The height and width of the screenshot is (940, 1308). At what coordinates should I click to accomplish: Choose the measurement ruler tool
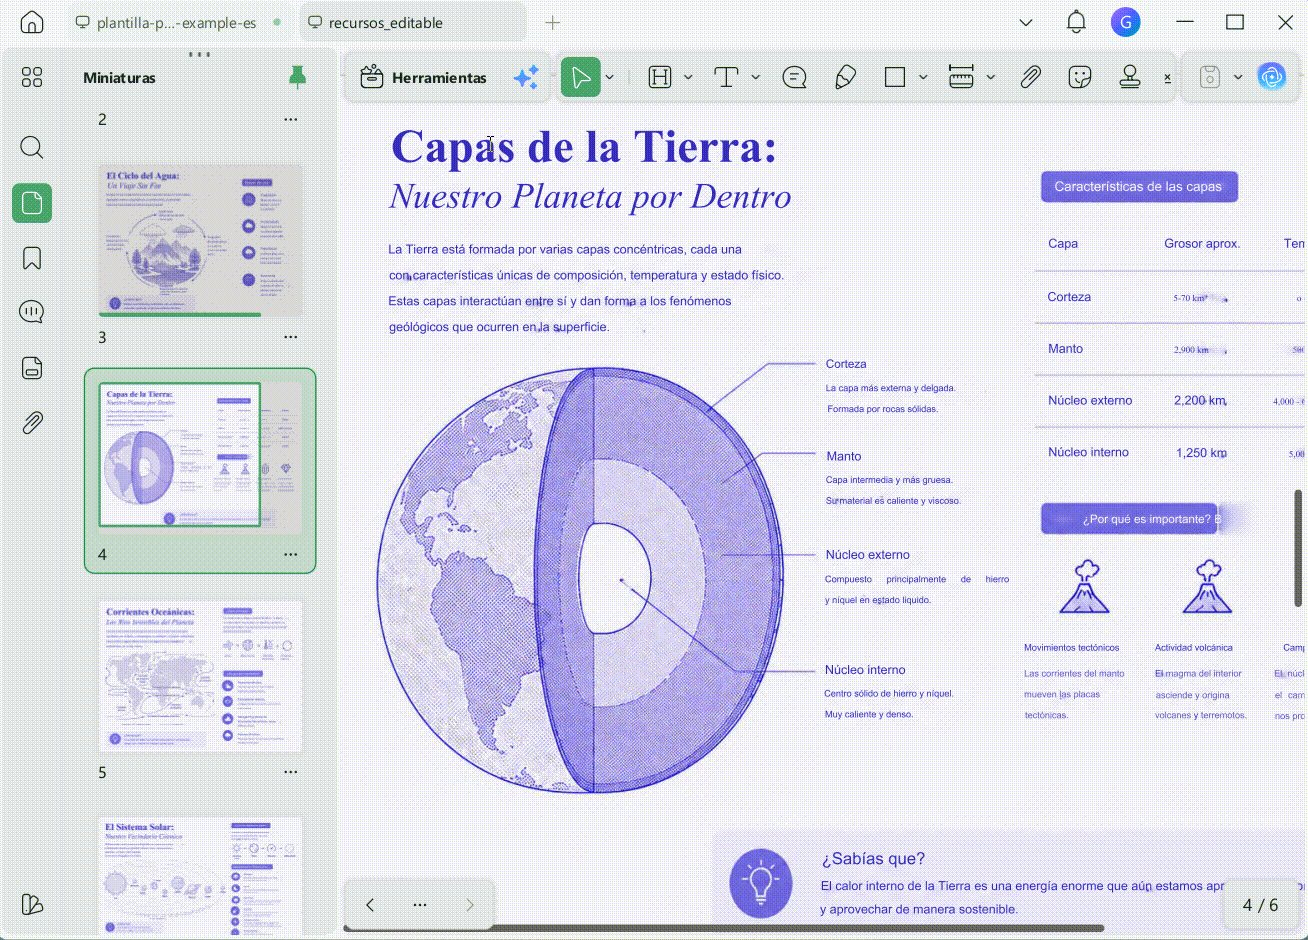[x=961, y=78]
